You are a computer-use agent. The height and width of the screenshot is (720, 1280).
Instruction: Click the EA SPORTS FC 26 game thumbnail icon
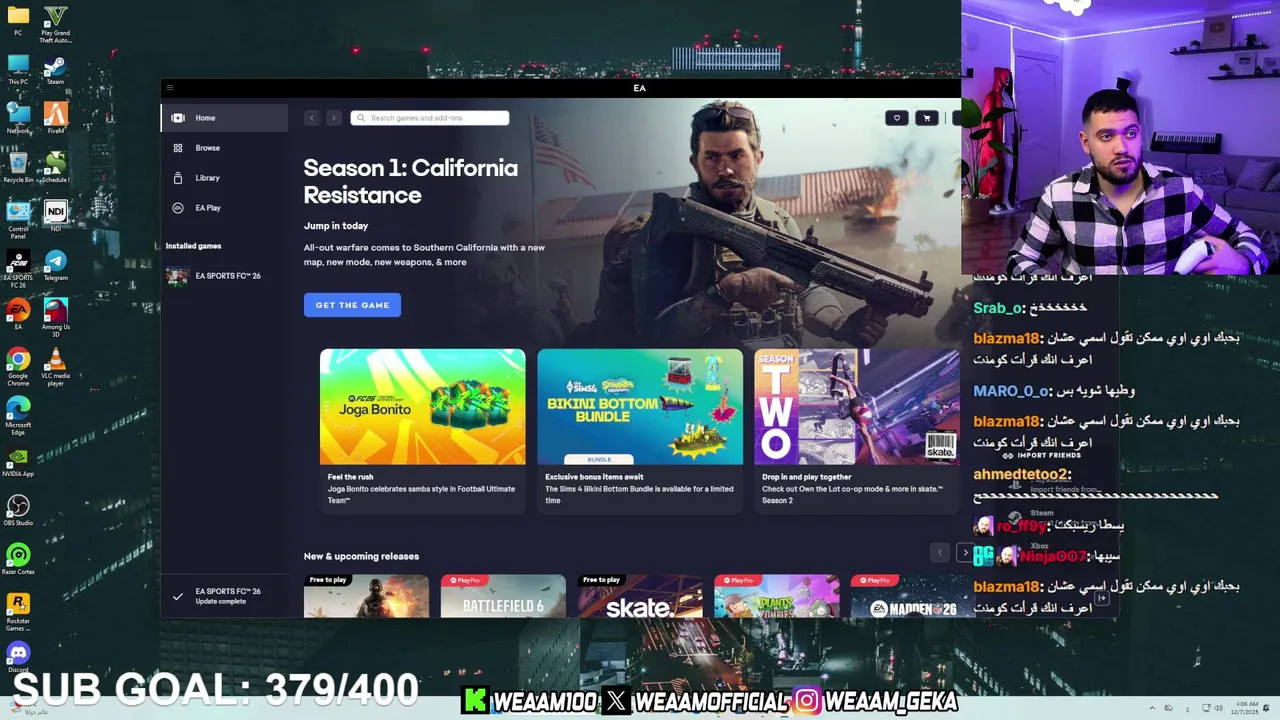177,276
